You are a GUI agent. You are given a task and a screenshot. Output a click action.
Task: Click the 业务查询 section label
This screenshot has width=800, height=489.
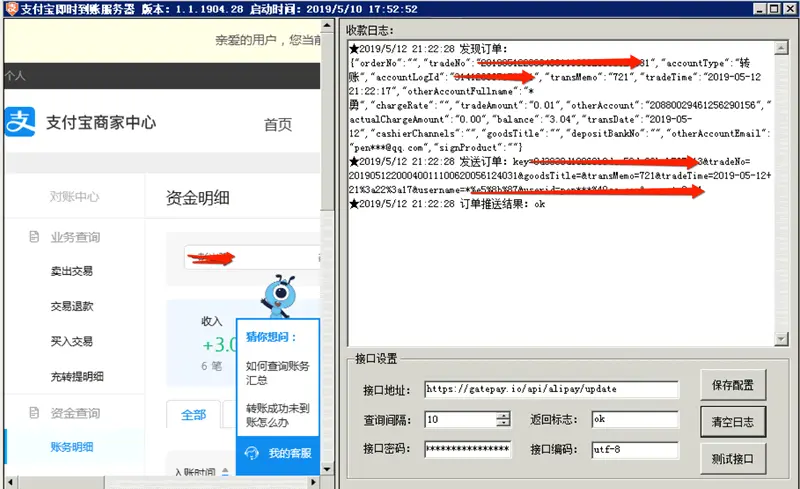(76, 237)
